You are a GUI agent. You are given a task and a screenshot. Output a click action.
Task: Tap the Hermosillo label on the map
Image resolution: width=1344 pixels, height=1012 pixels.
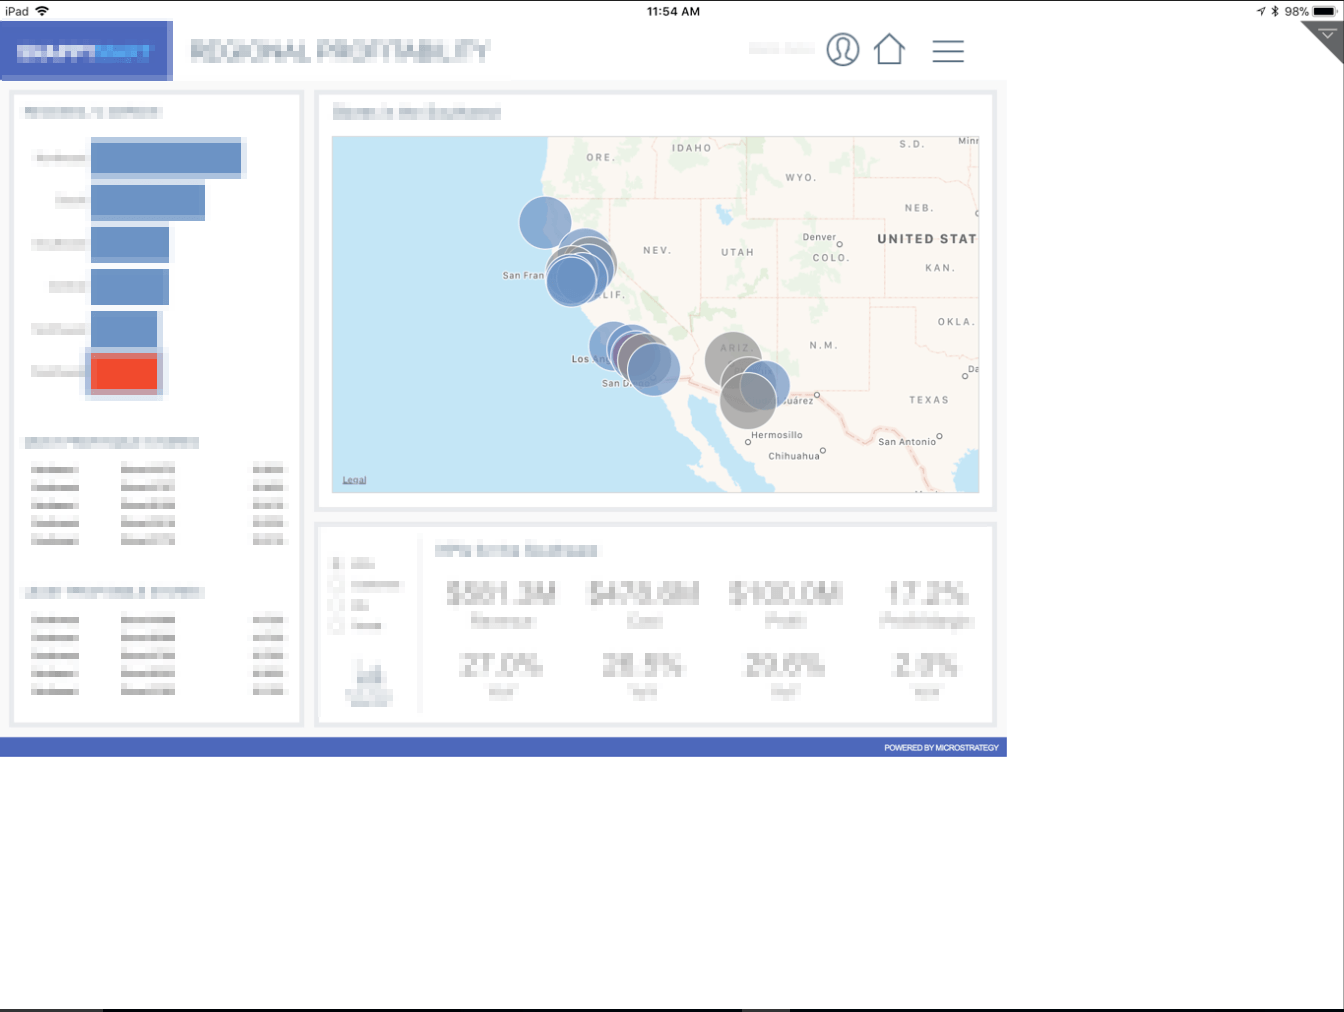point(777,435)
